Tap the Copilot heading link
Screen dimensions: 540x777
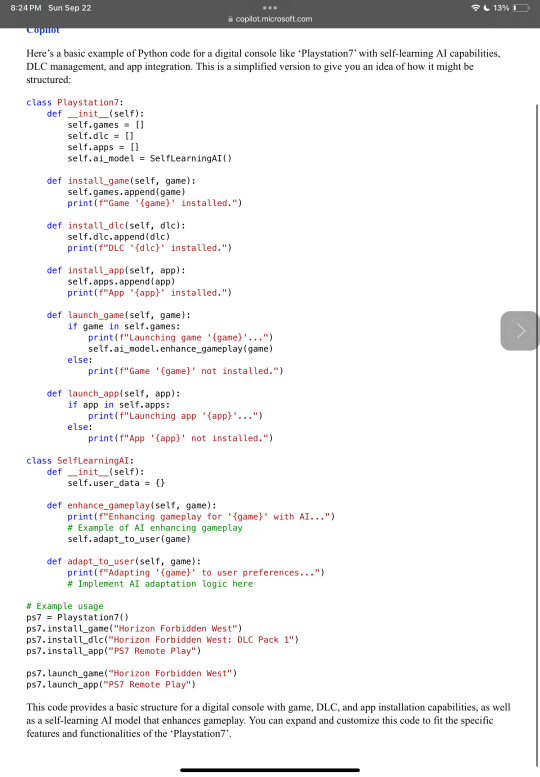[x=43, y=30]
